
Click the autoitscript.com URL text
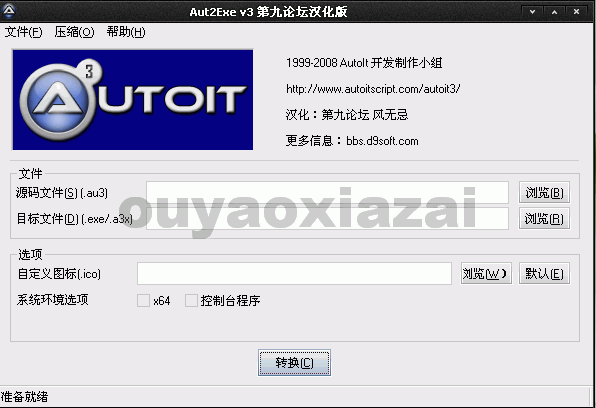tap(373, 89)
